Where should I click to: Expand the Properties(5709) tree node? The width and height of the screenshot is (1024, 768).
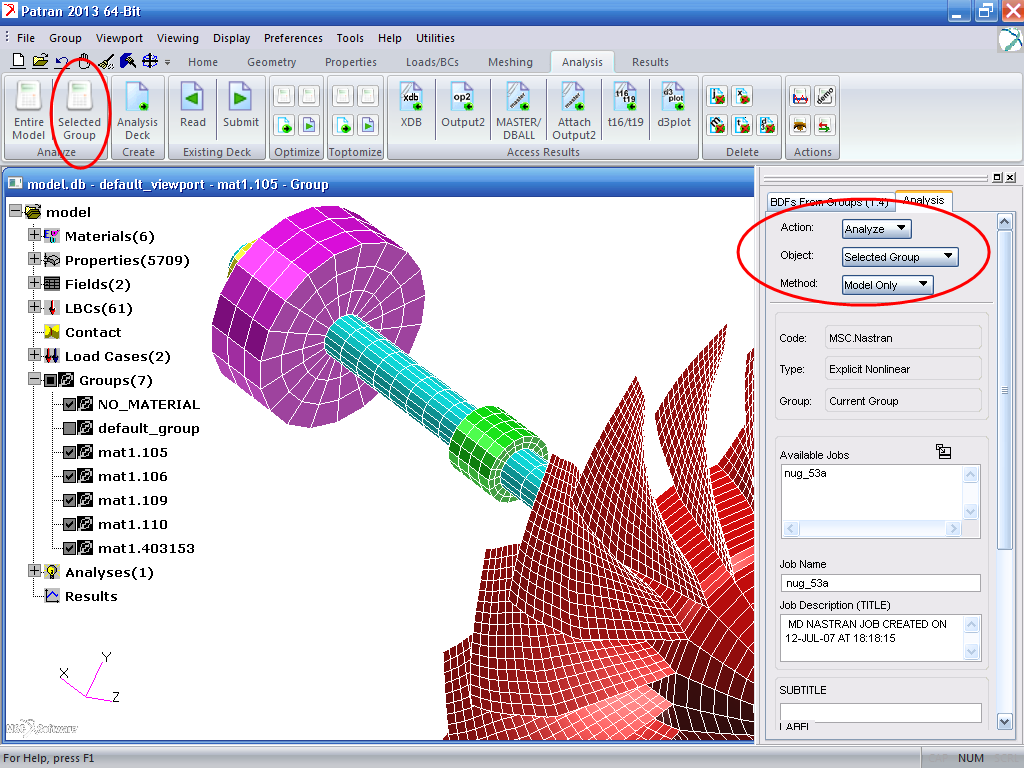35,258
